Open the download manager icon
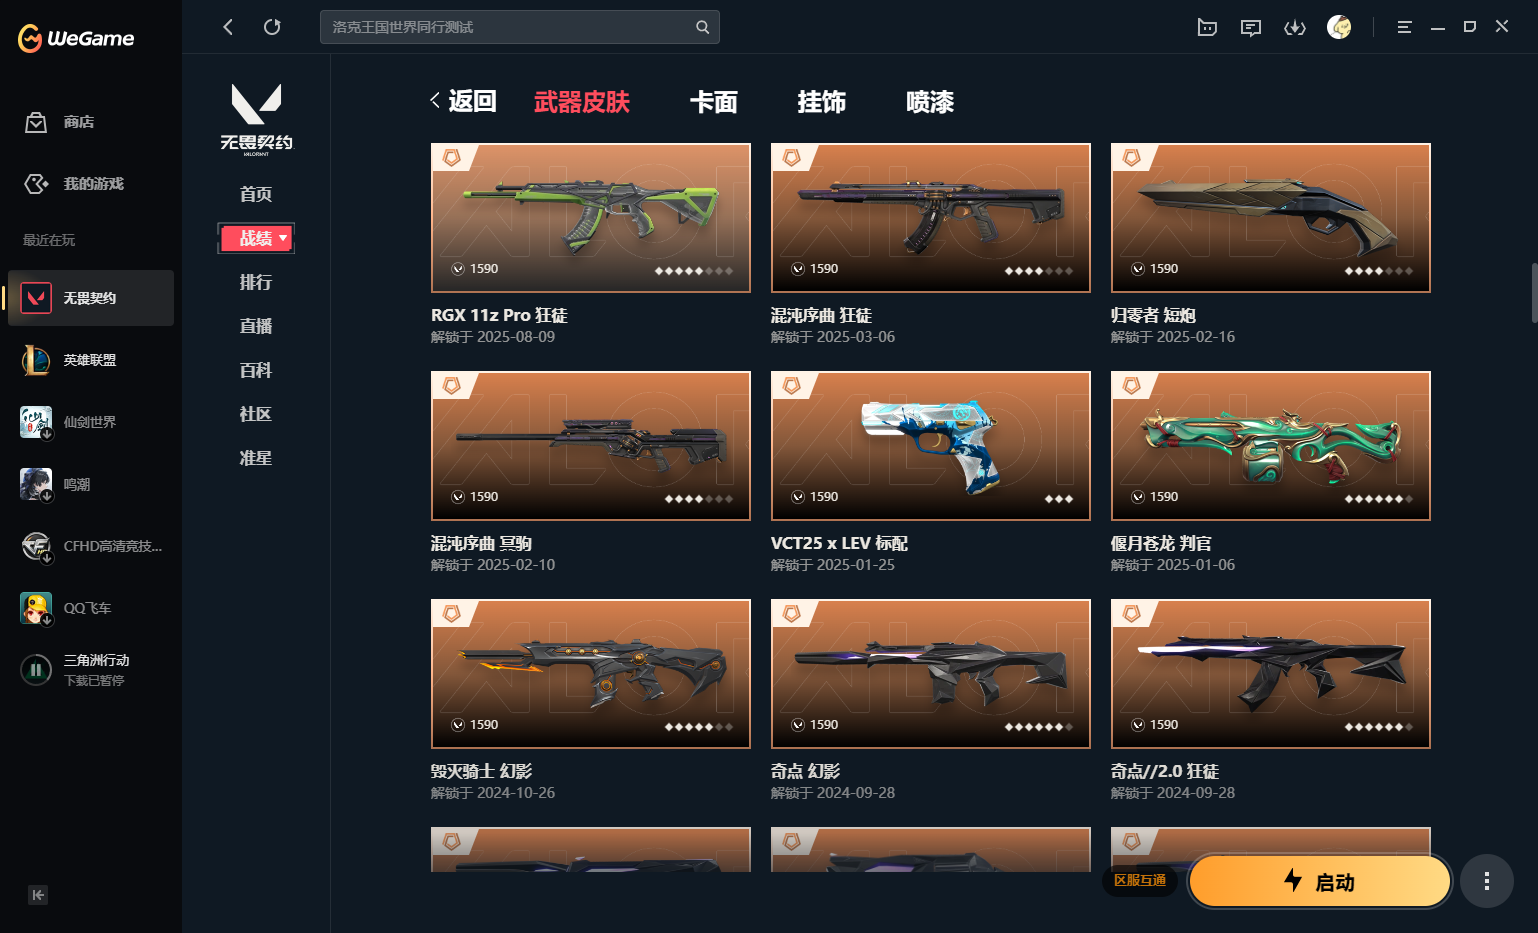Viewport: 1538px width, 933px height. 1295,27
